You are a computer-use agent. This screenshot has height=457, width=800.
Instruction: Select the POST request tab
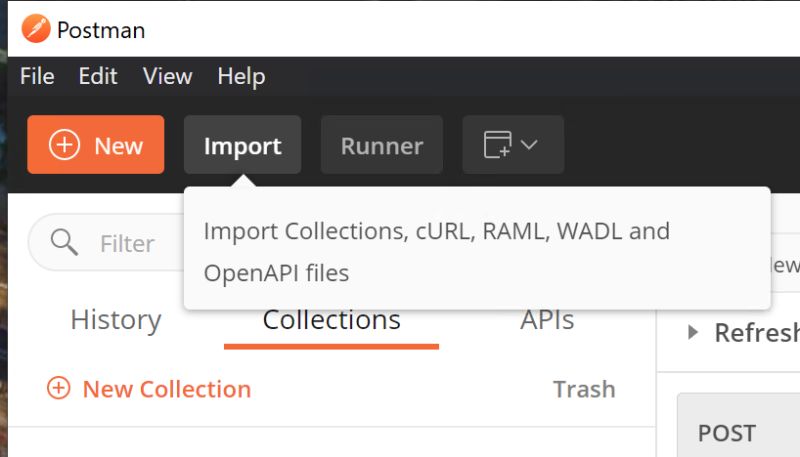pyautogui.click(x=738, y=425)
